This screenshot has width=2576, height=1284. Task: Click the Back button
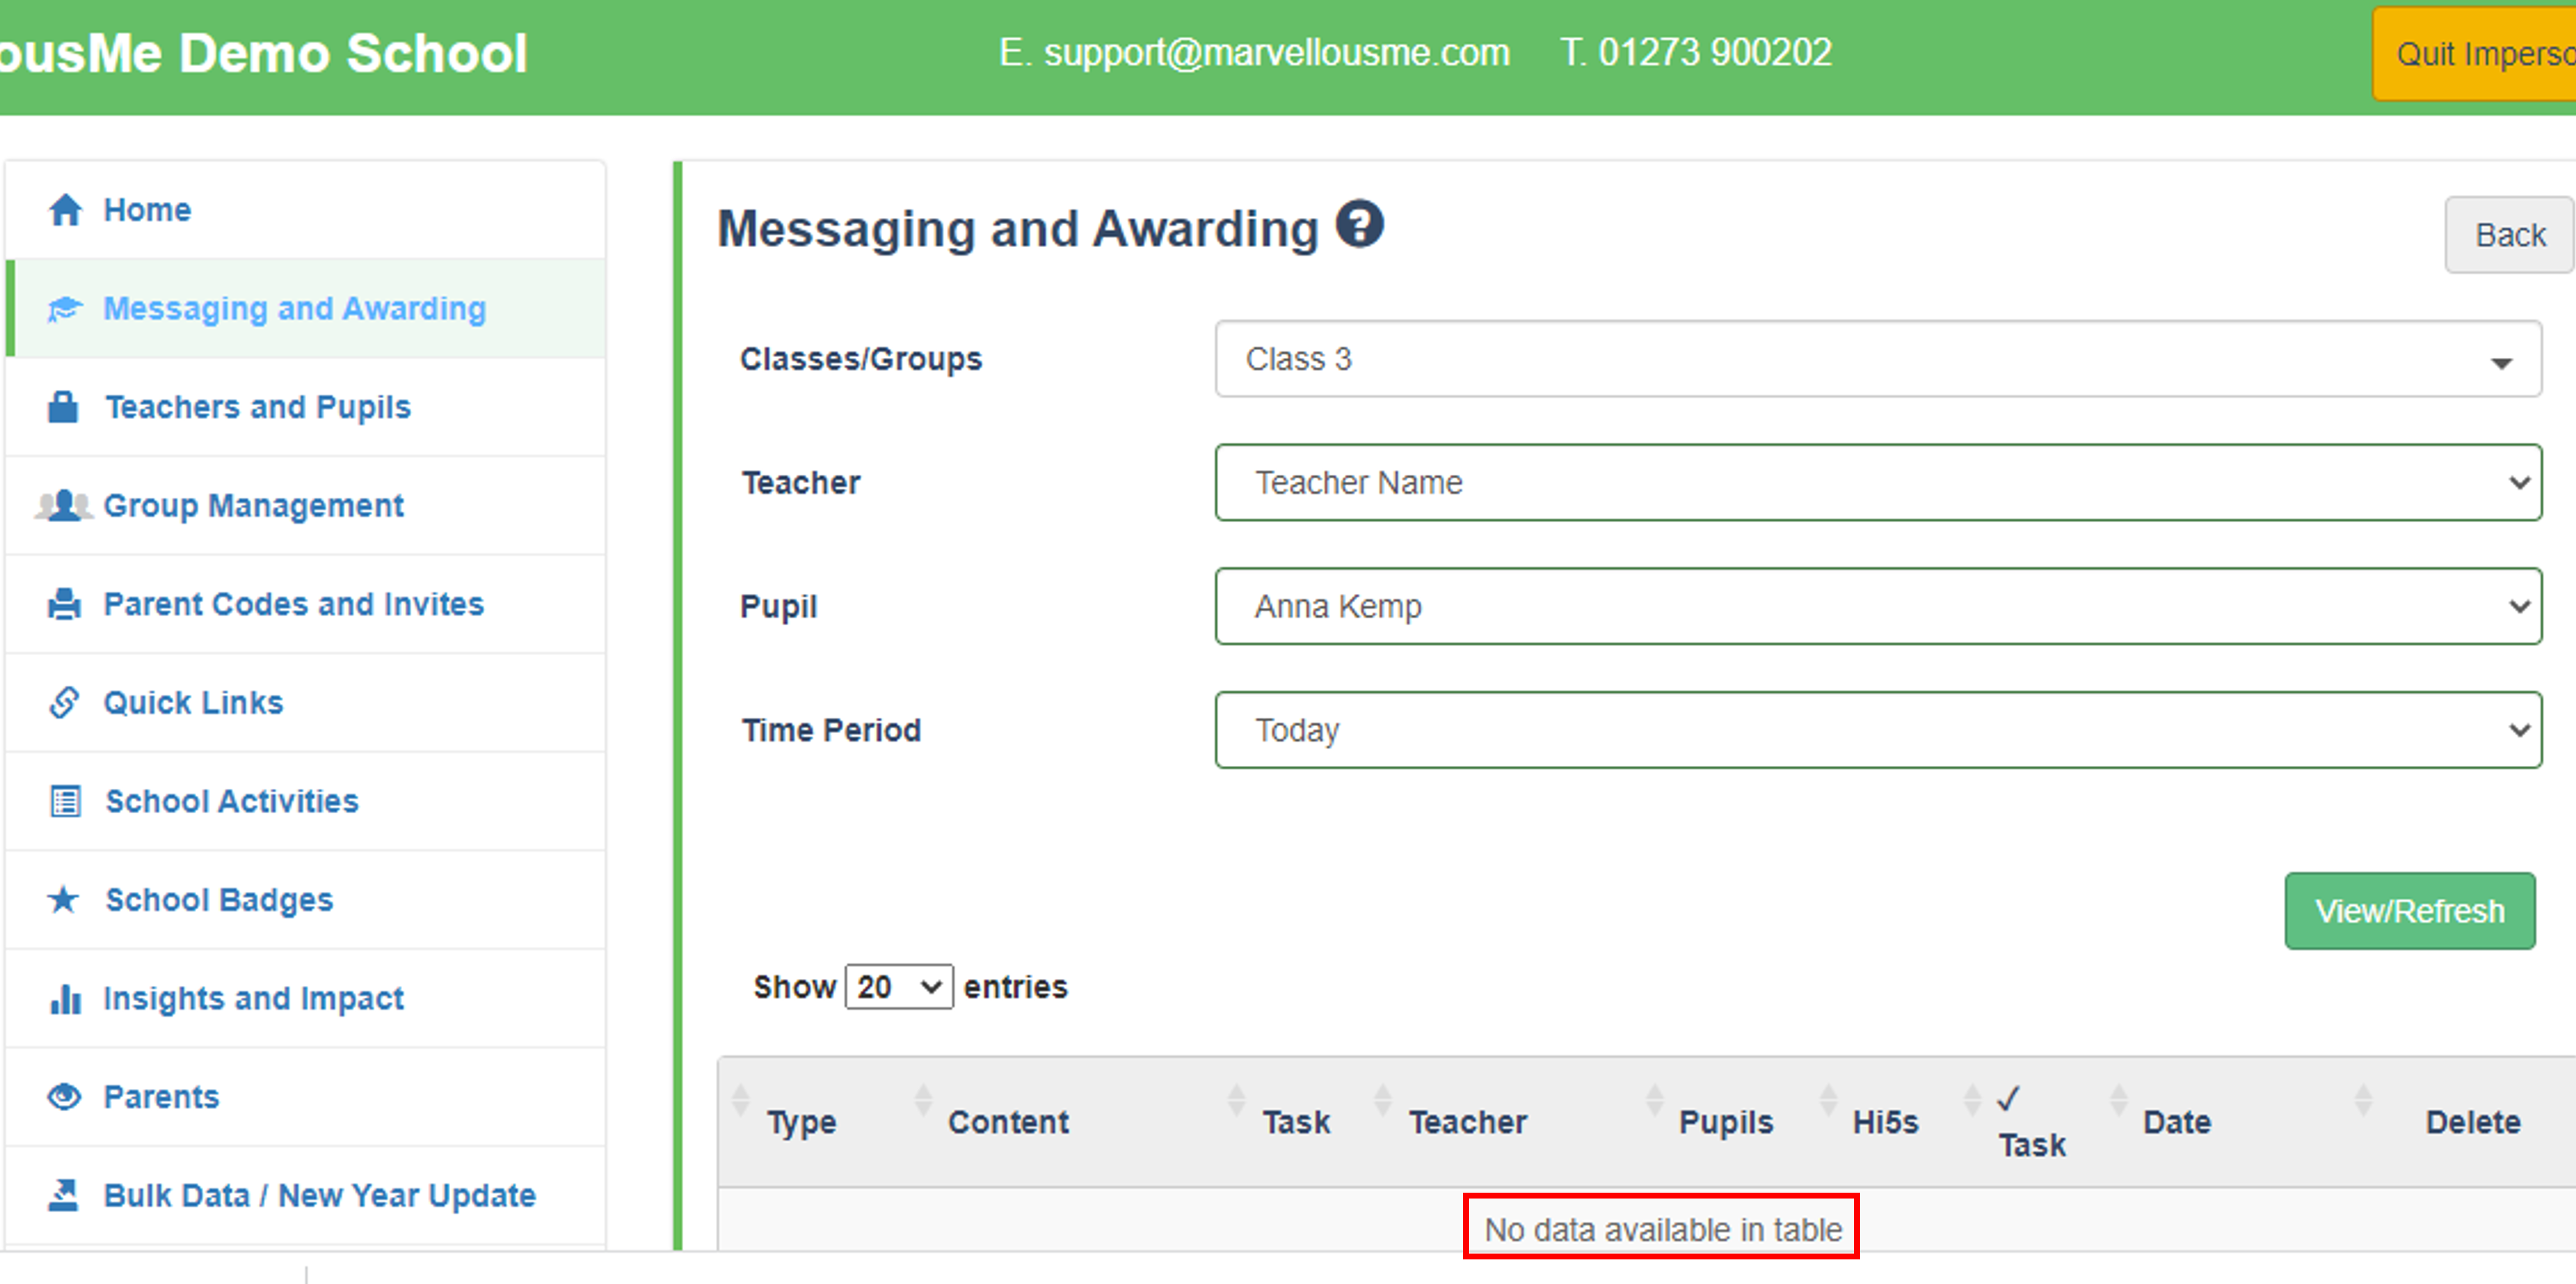(x=2509, y=235)
